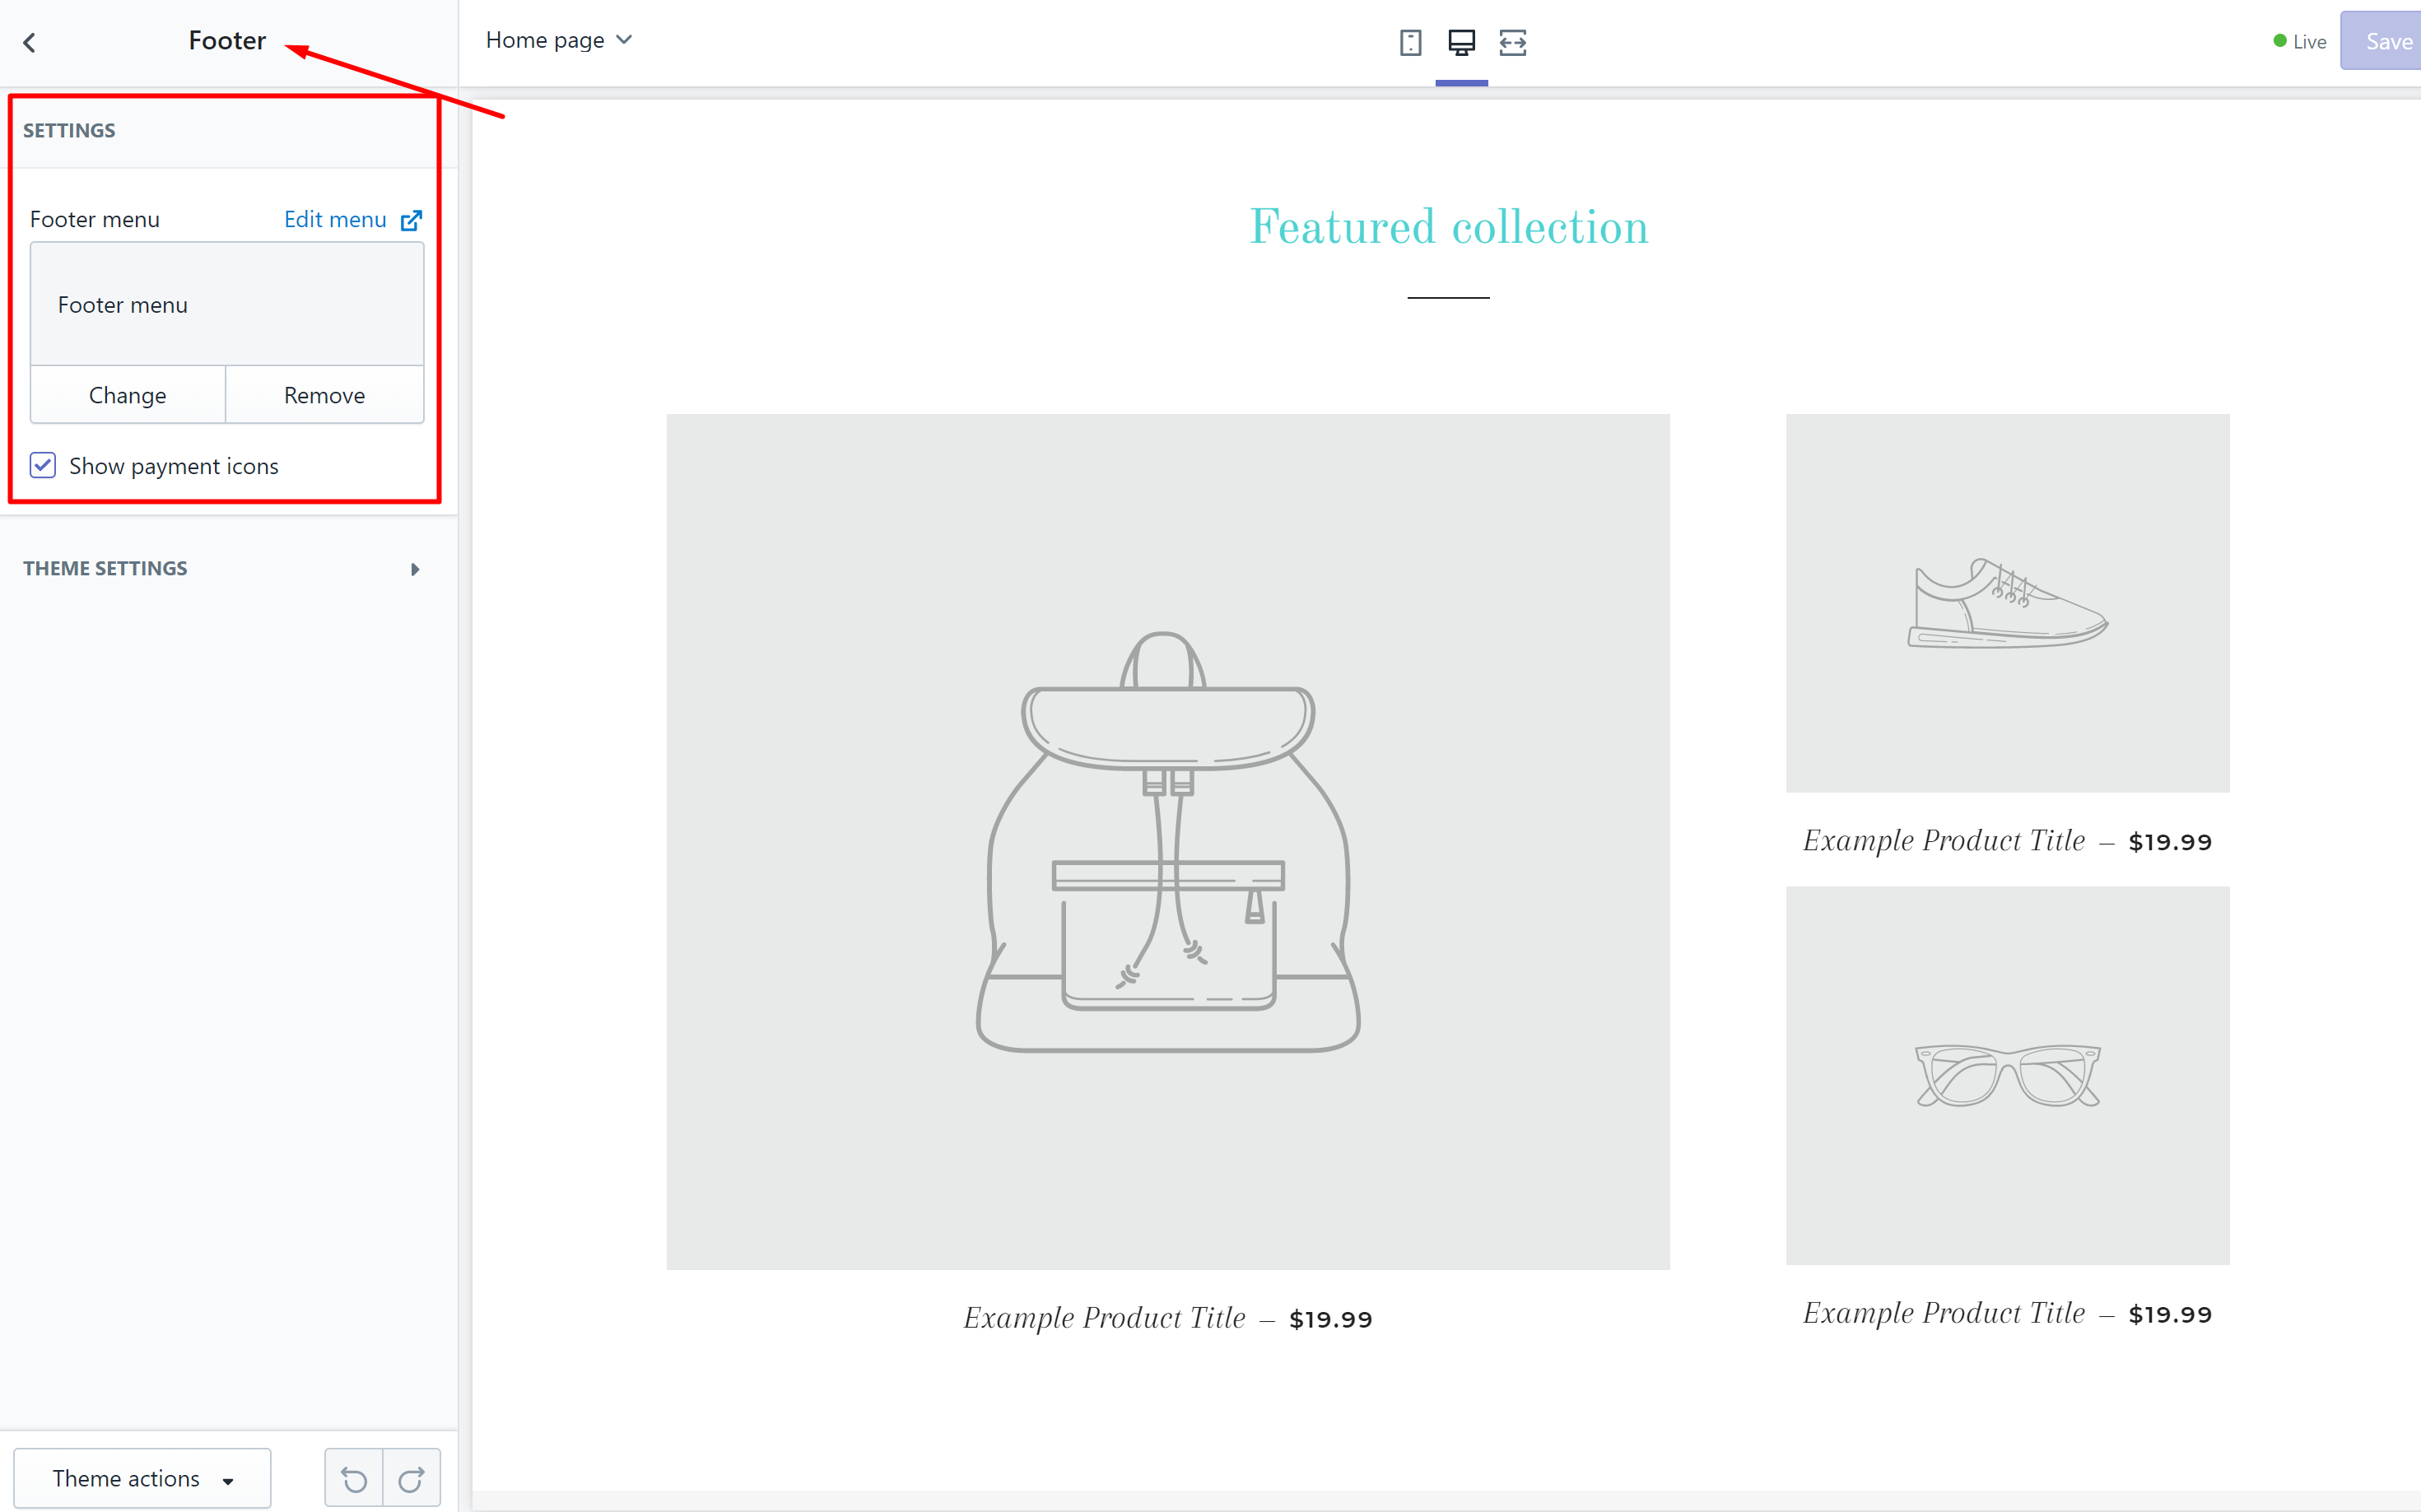Select the Footer section label
2421x1512 pixels.
click(x=226, y=40)
